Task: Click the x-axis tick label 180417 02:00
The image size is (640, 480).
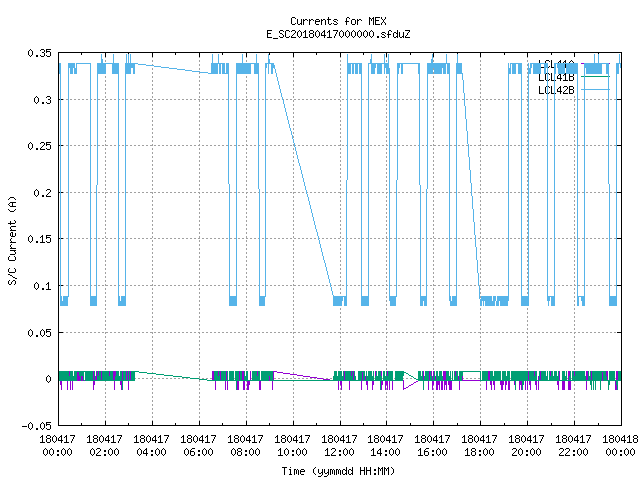Action: click(x=104, y=446)
